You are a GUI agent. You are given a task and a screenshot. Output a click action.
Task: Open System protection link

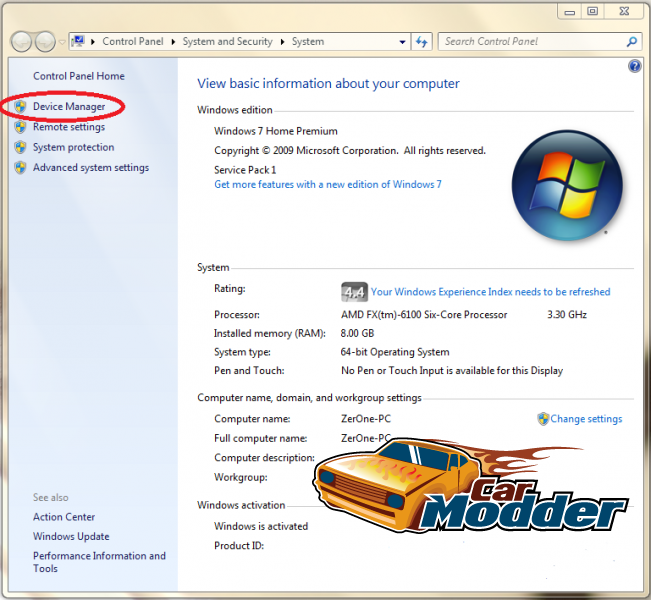[x=73, y=147]
